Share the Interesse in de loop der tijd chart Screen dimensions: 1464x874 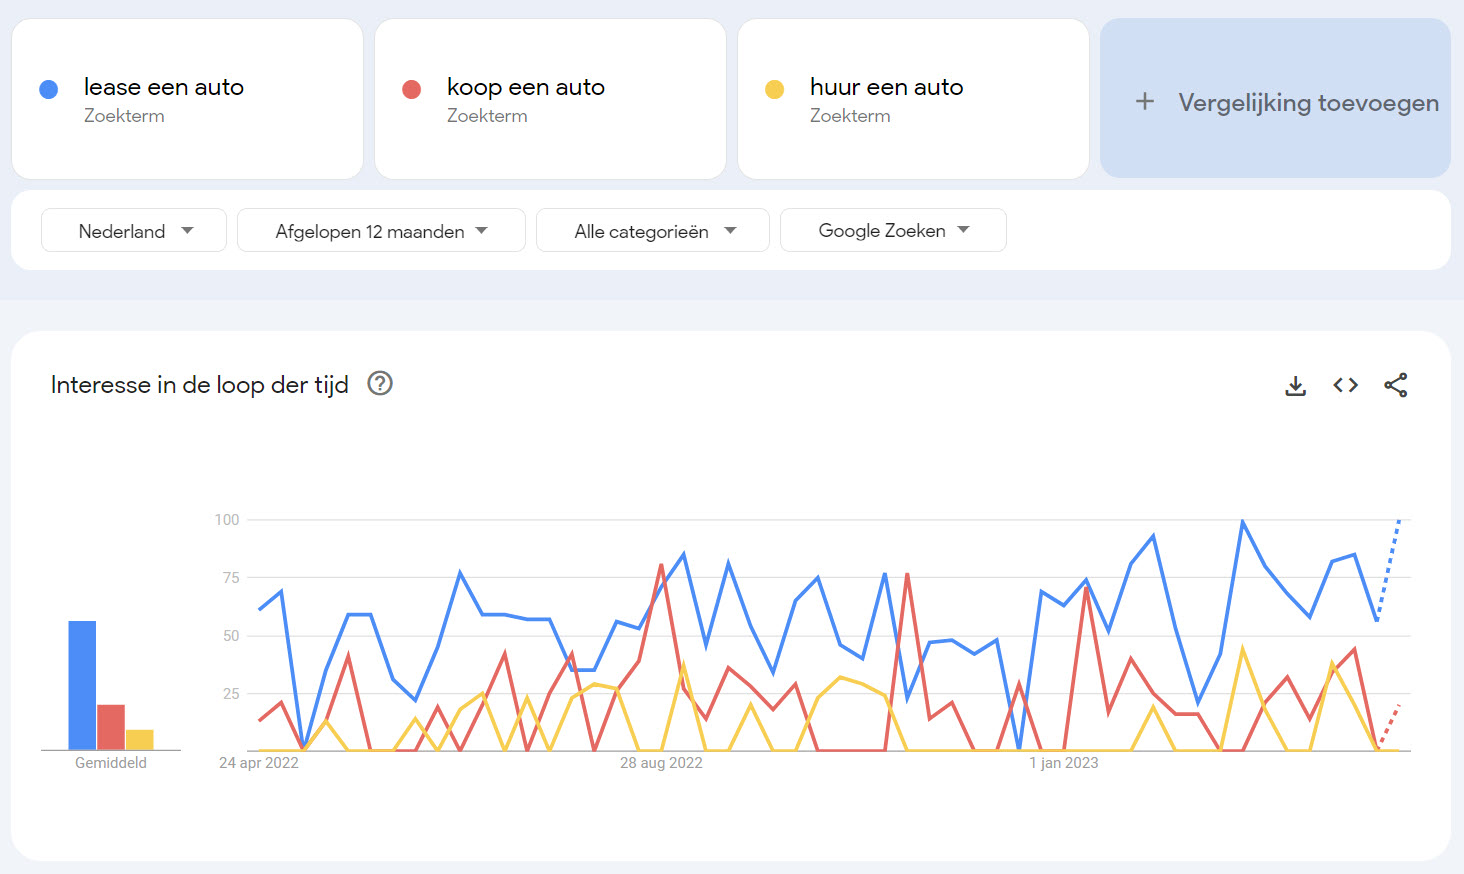click(x=1396, y=385)
